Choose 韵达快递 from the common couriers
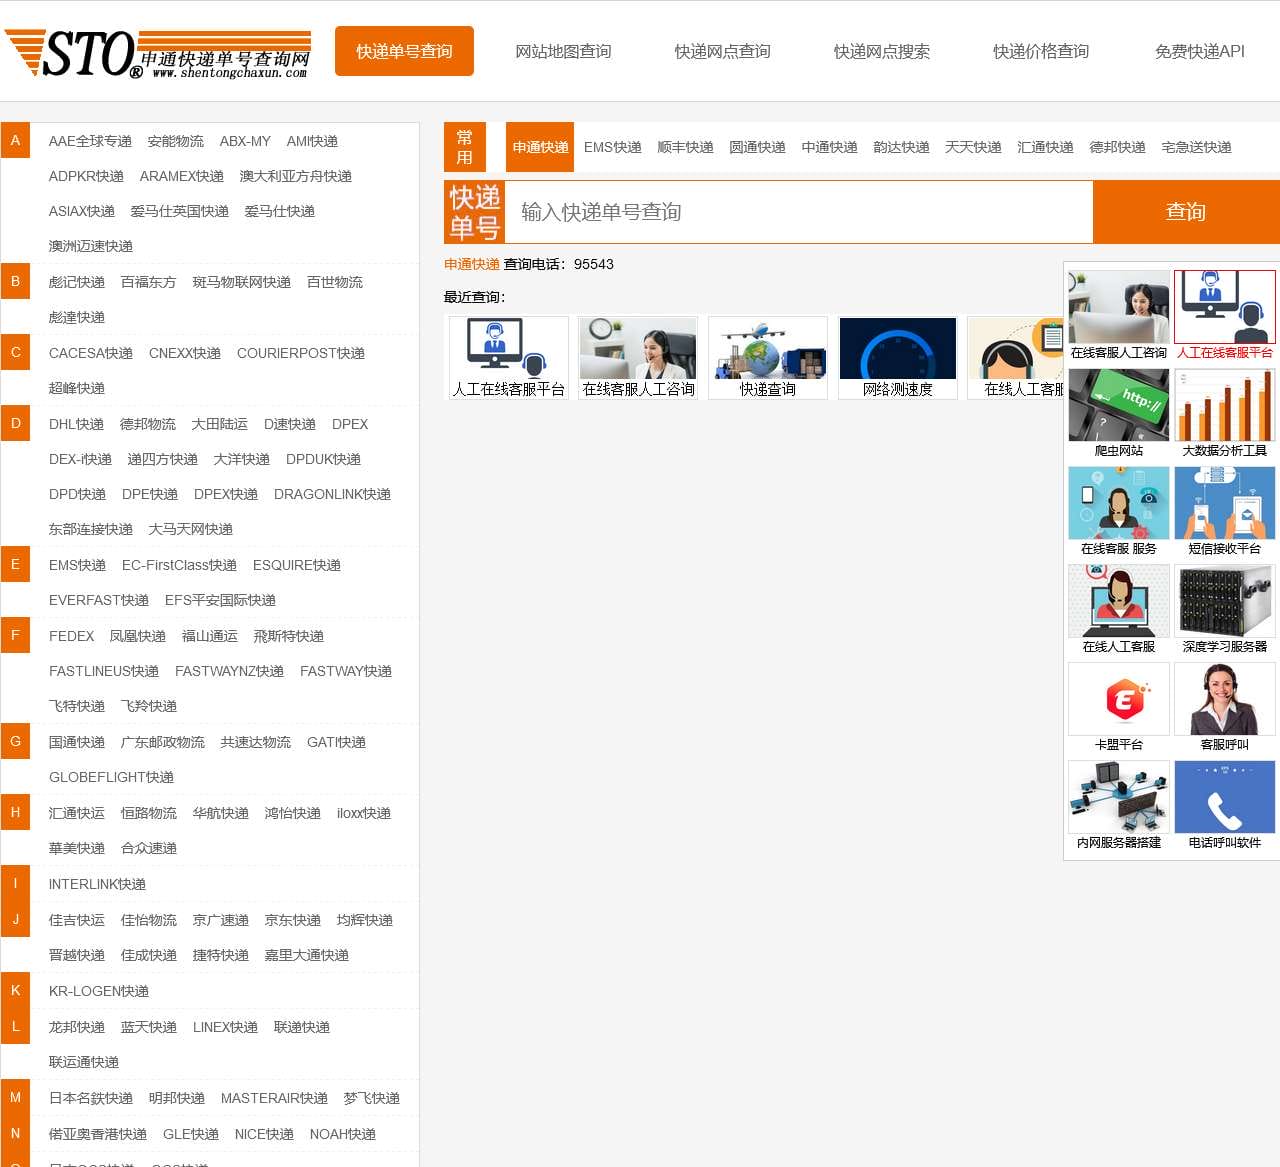1280x1167 pixels. 901,147
